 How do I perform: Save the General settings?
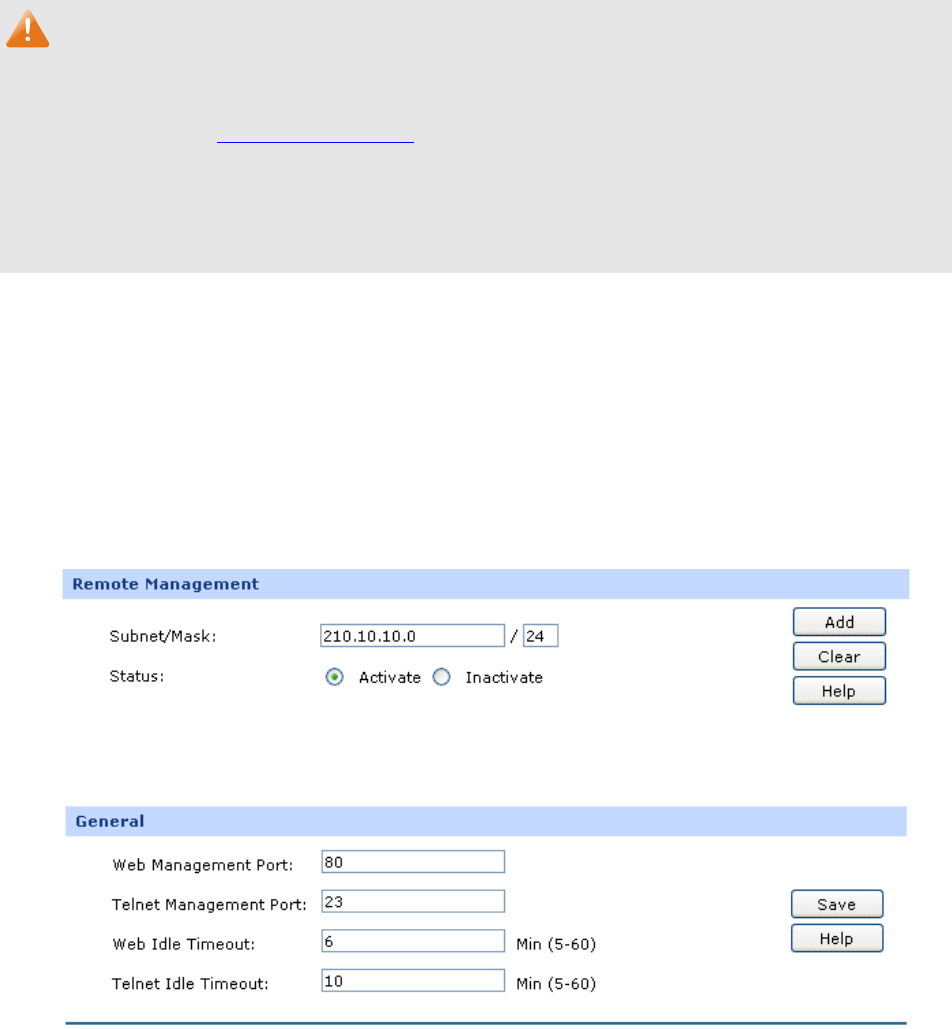pos(837,904)
